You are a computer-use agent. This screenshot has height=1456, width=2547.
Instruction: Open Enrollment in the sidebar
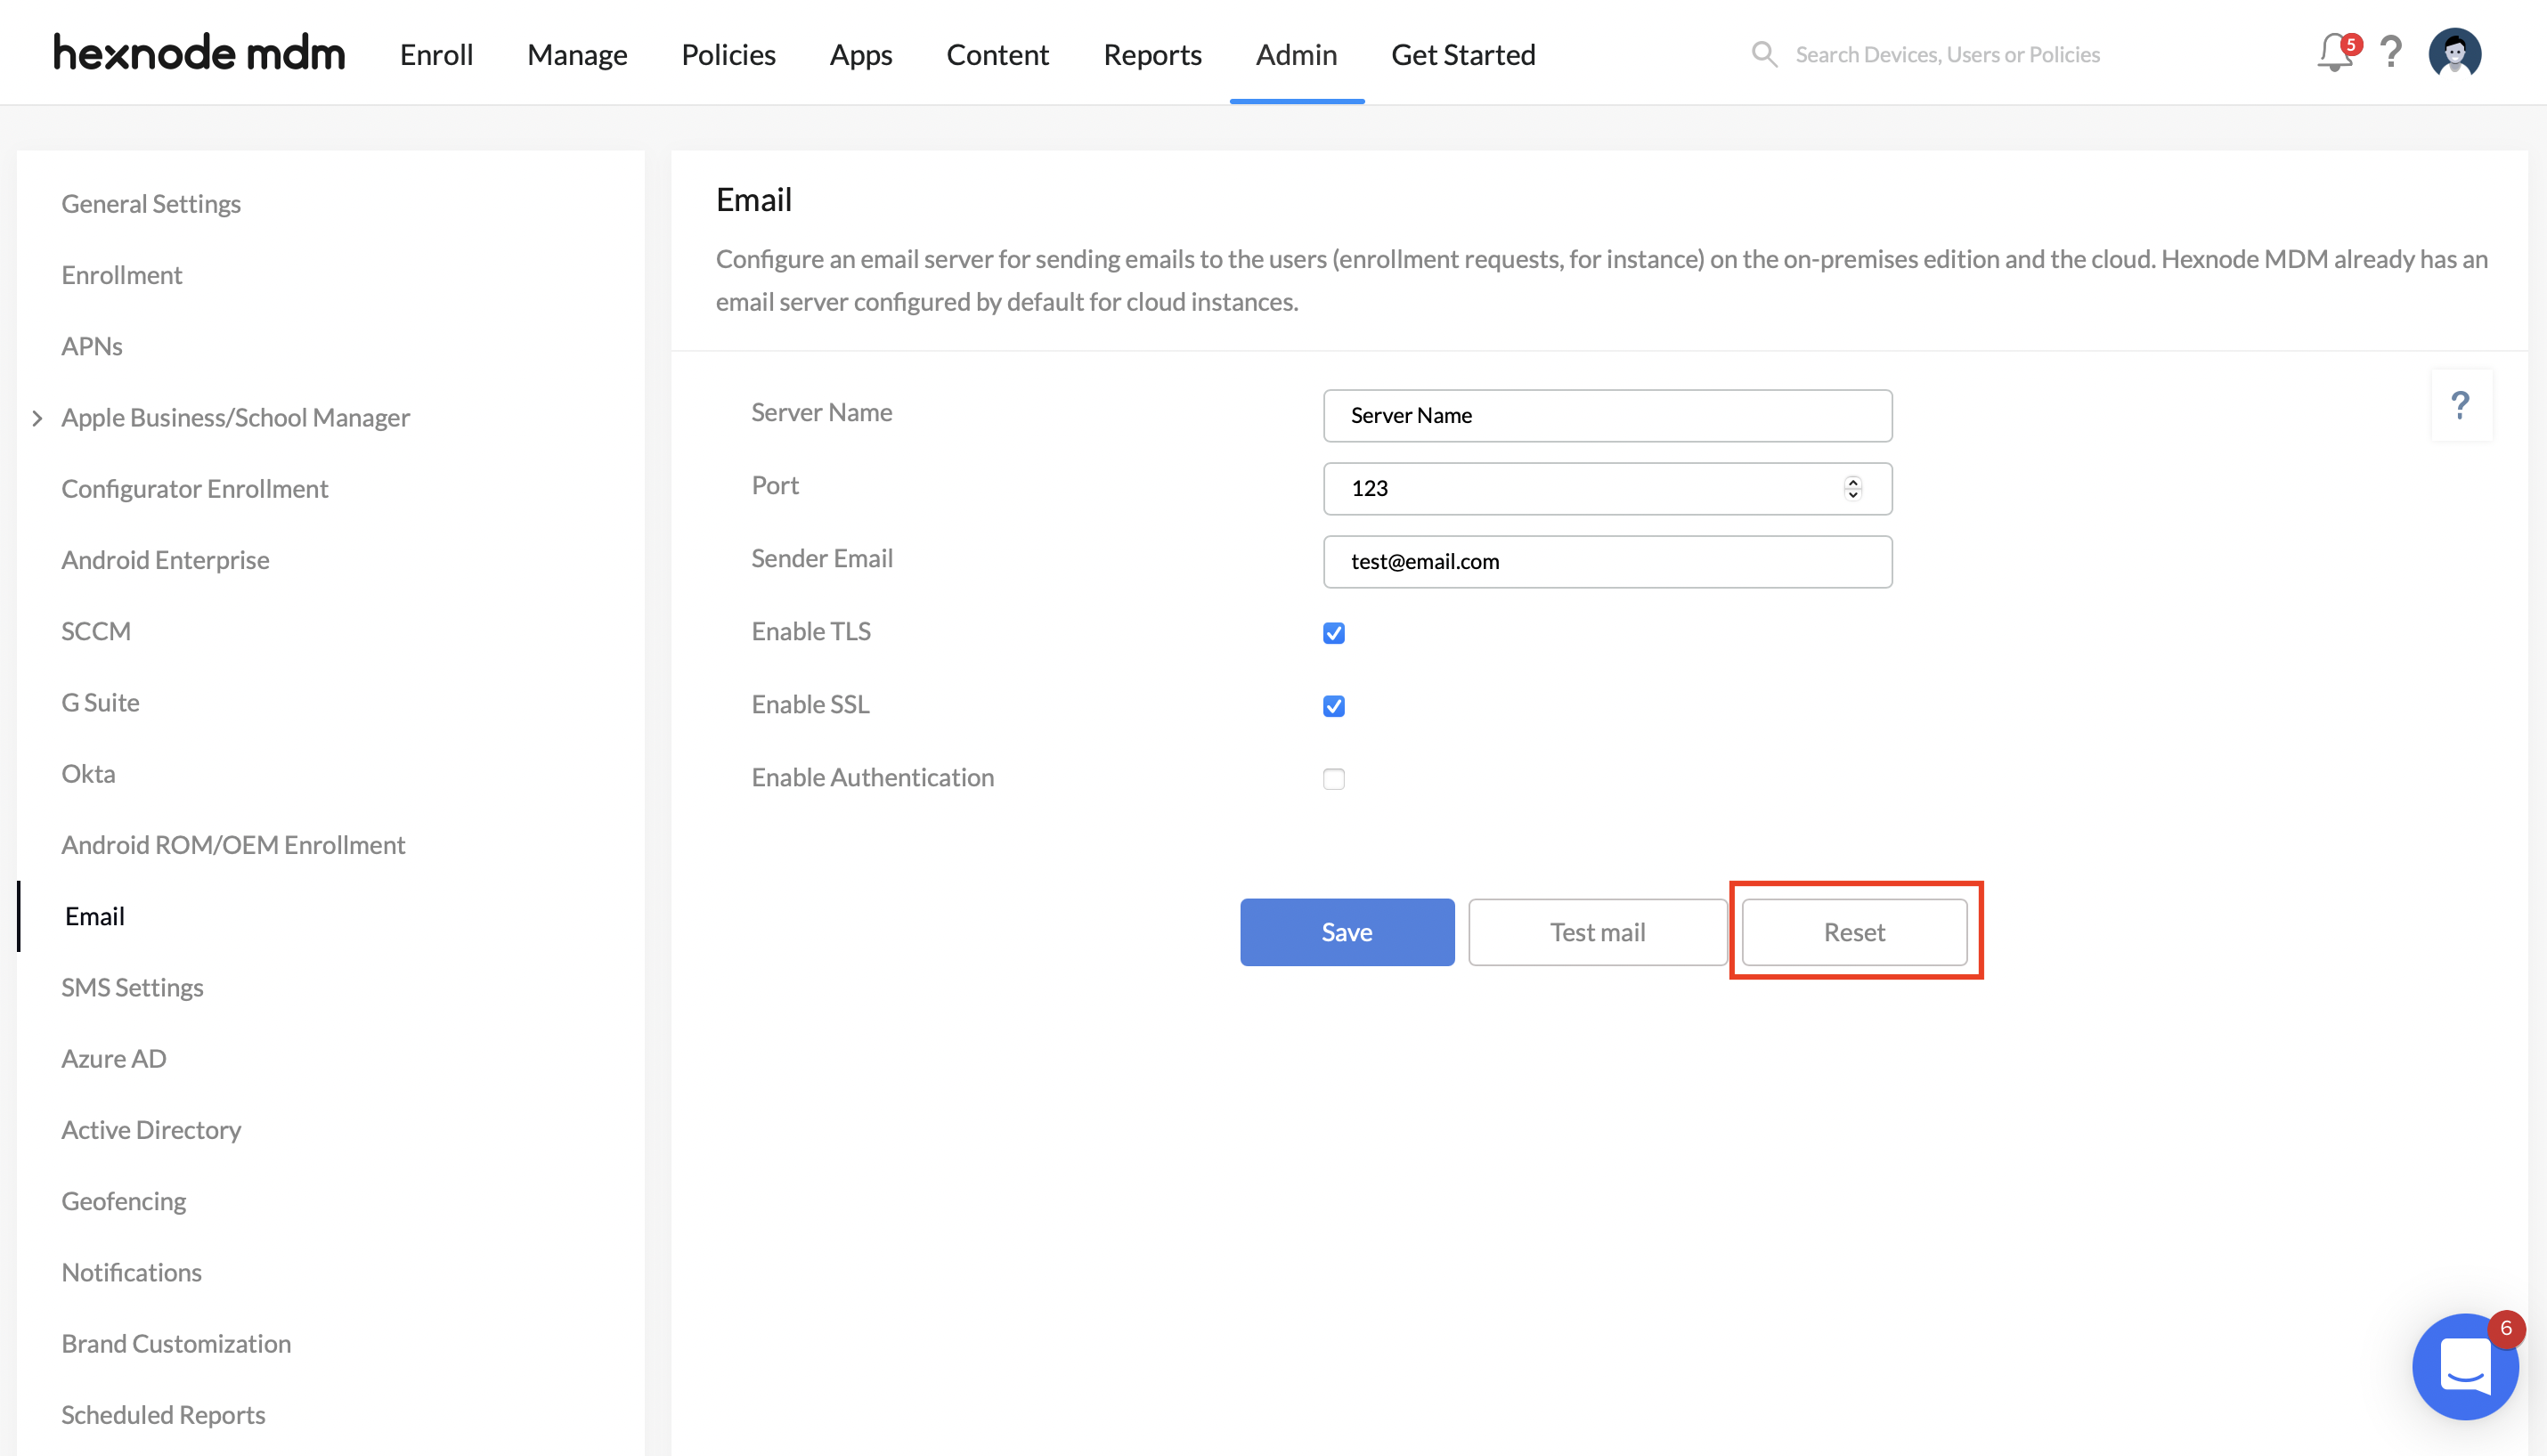tap(121, 275)
